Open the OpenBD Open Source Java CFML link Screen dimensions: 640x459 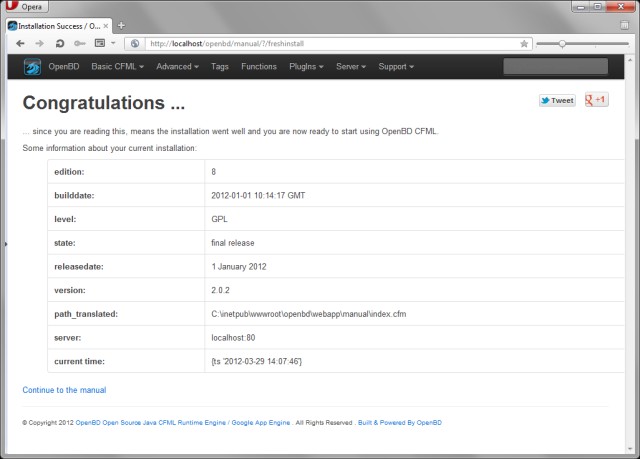pyautogui.click(x=151, y=423)
